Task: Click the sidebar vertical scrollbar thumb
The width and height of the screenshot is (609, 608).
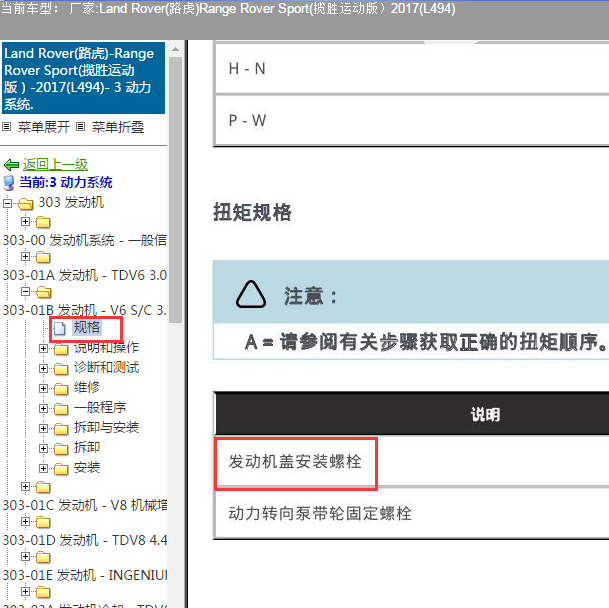Action: [175, 190]
